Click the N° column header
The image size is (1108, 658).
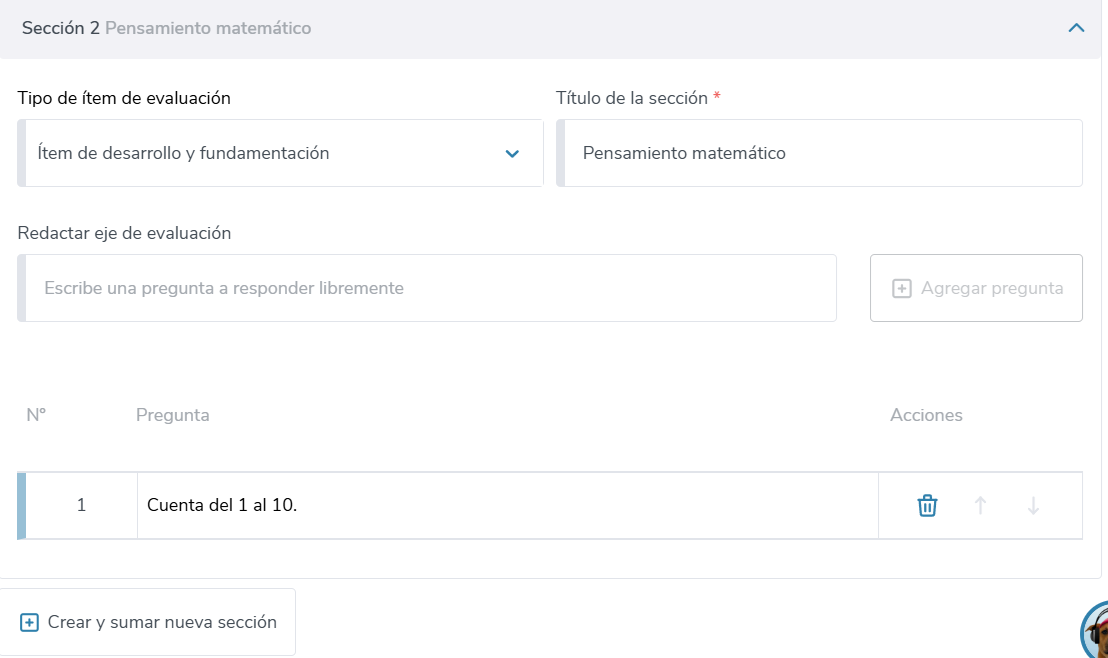(36, 415)
